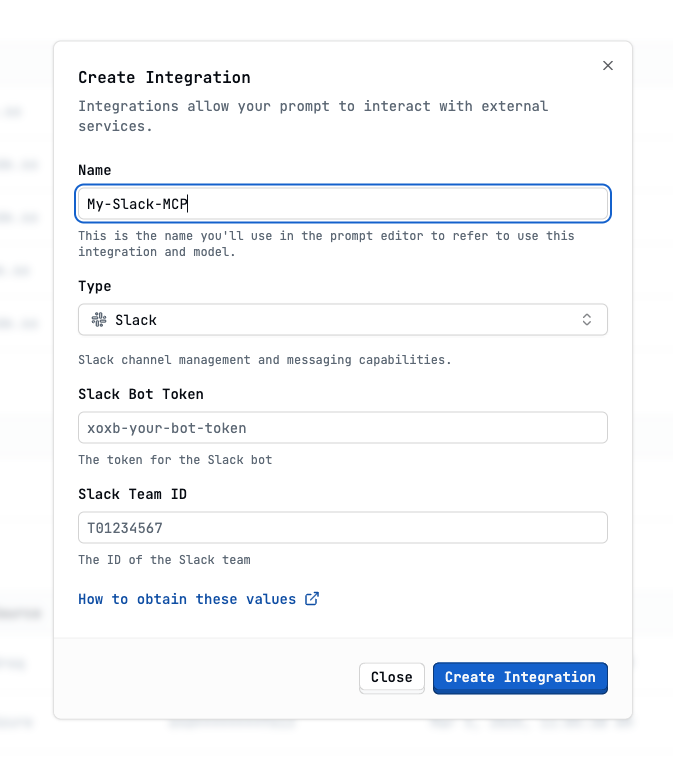Click into the Slack Bot Token field
The image size is (673, 757).
[x=342, y=428]
